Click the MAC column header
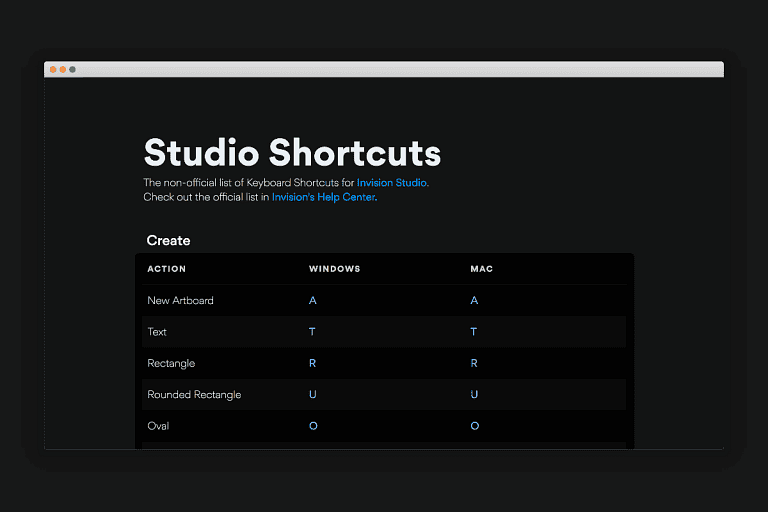The image size is (768, 512). (x=481, y=269)
